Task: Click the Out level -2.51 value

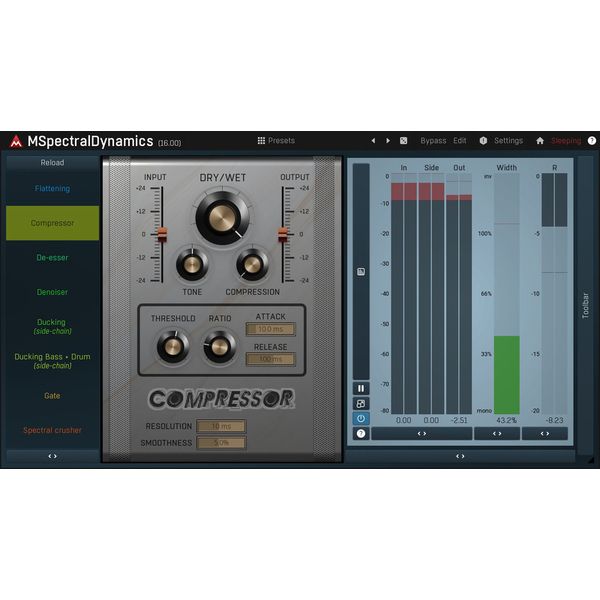Action: point(459,420)
